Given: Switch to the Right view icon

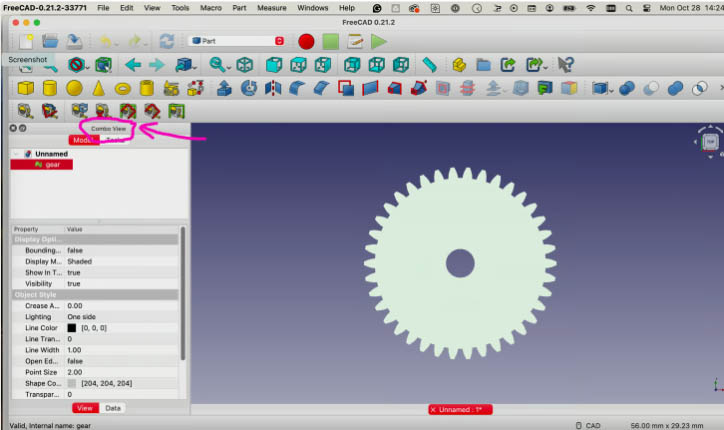Looking at the screenshot, I should point(323,65).
